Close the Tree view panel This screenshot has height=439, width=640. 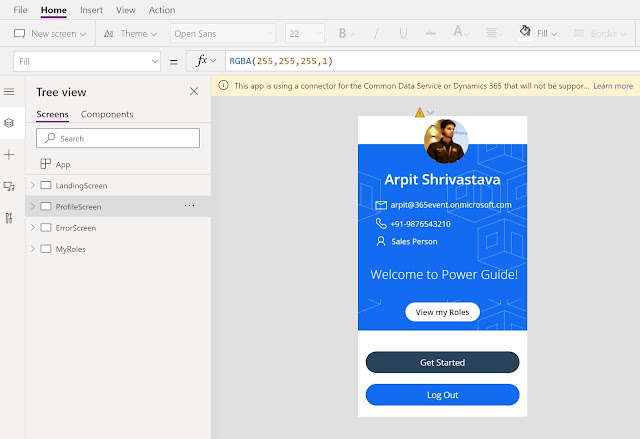tap(194, 91)
